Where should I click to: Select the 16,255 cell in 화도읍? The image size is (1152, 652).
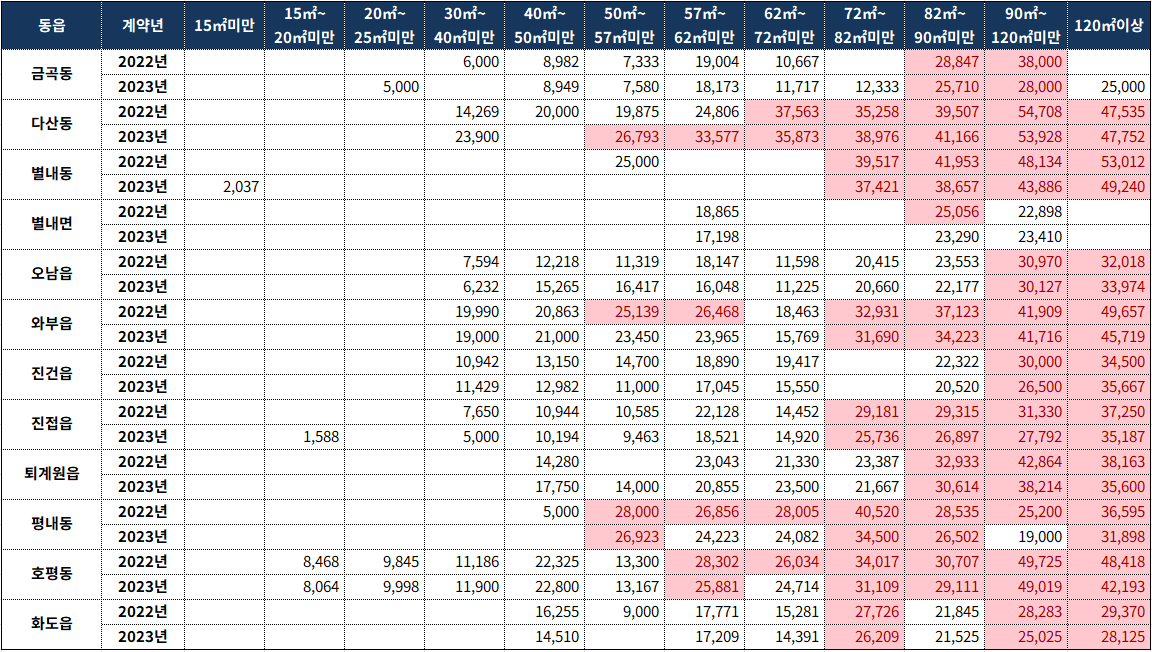(x=544, y=612)
